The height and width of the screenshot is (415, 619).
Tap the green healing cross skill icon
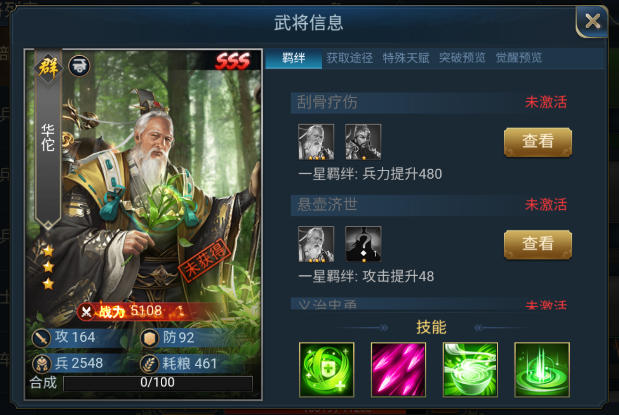(326, 370)
